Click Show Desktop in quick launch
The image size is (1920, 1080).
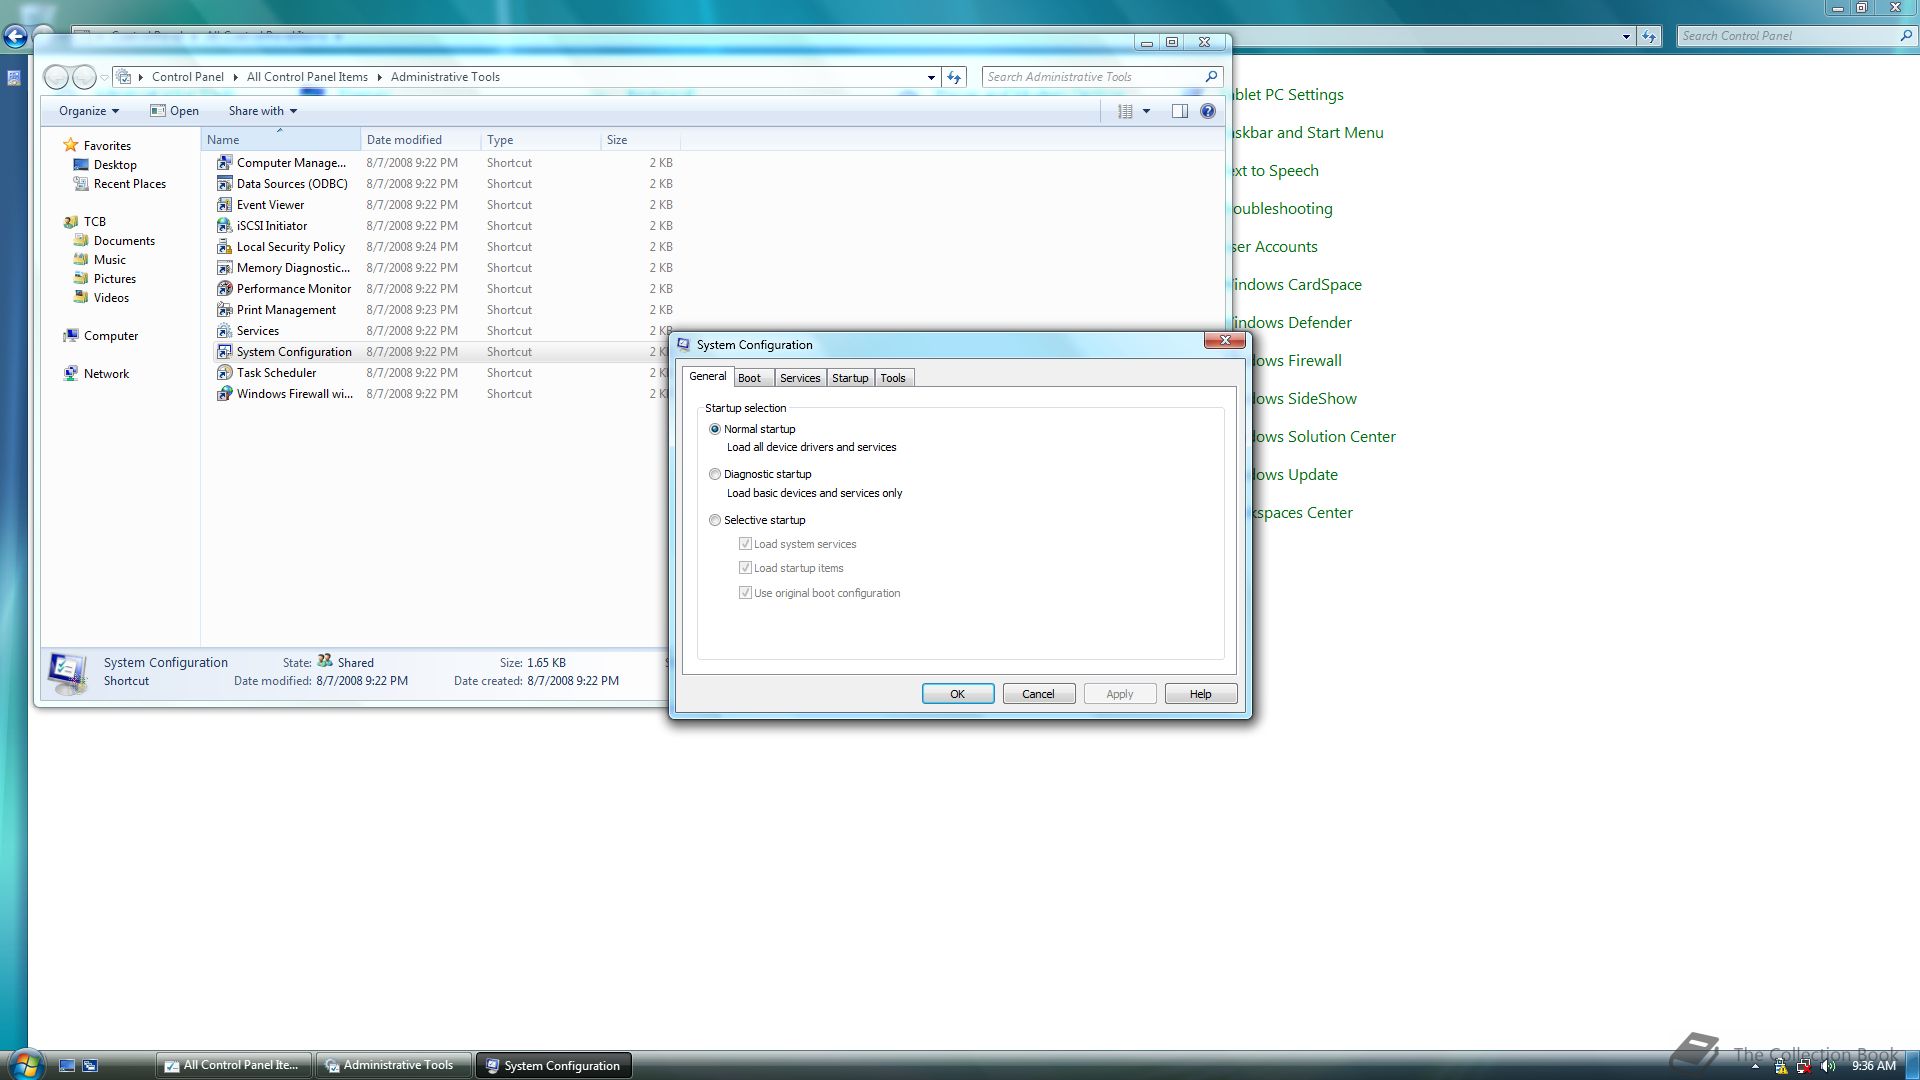[x=67, y=1066]
